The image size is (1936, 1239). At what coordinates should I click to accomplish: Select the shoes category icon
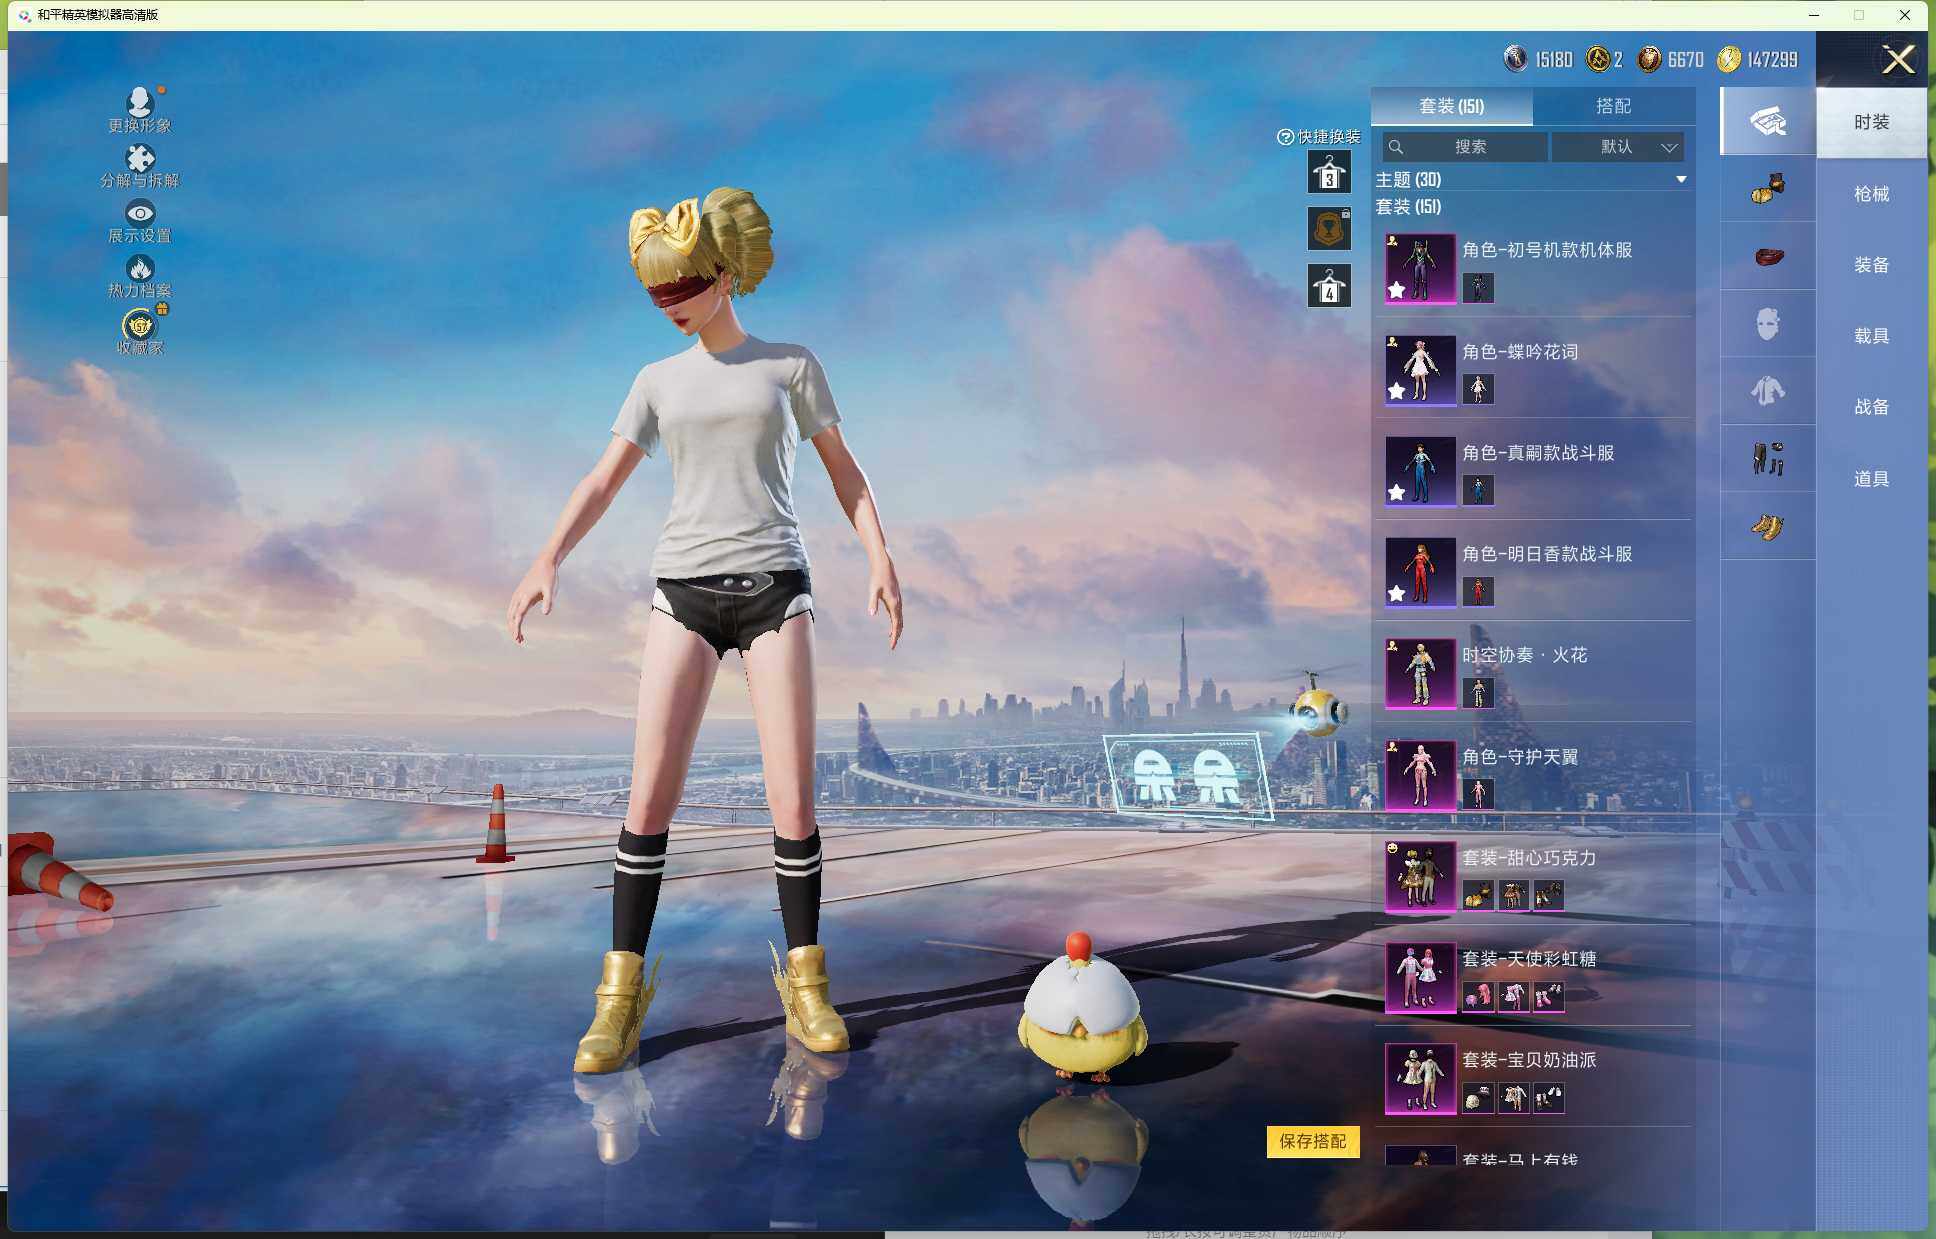tap(1767, 526)
